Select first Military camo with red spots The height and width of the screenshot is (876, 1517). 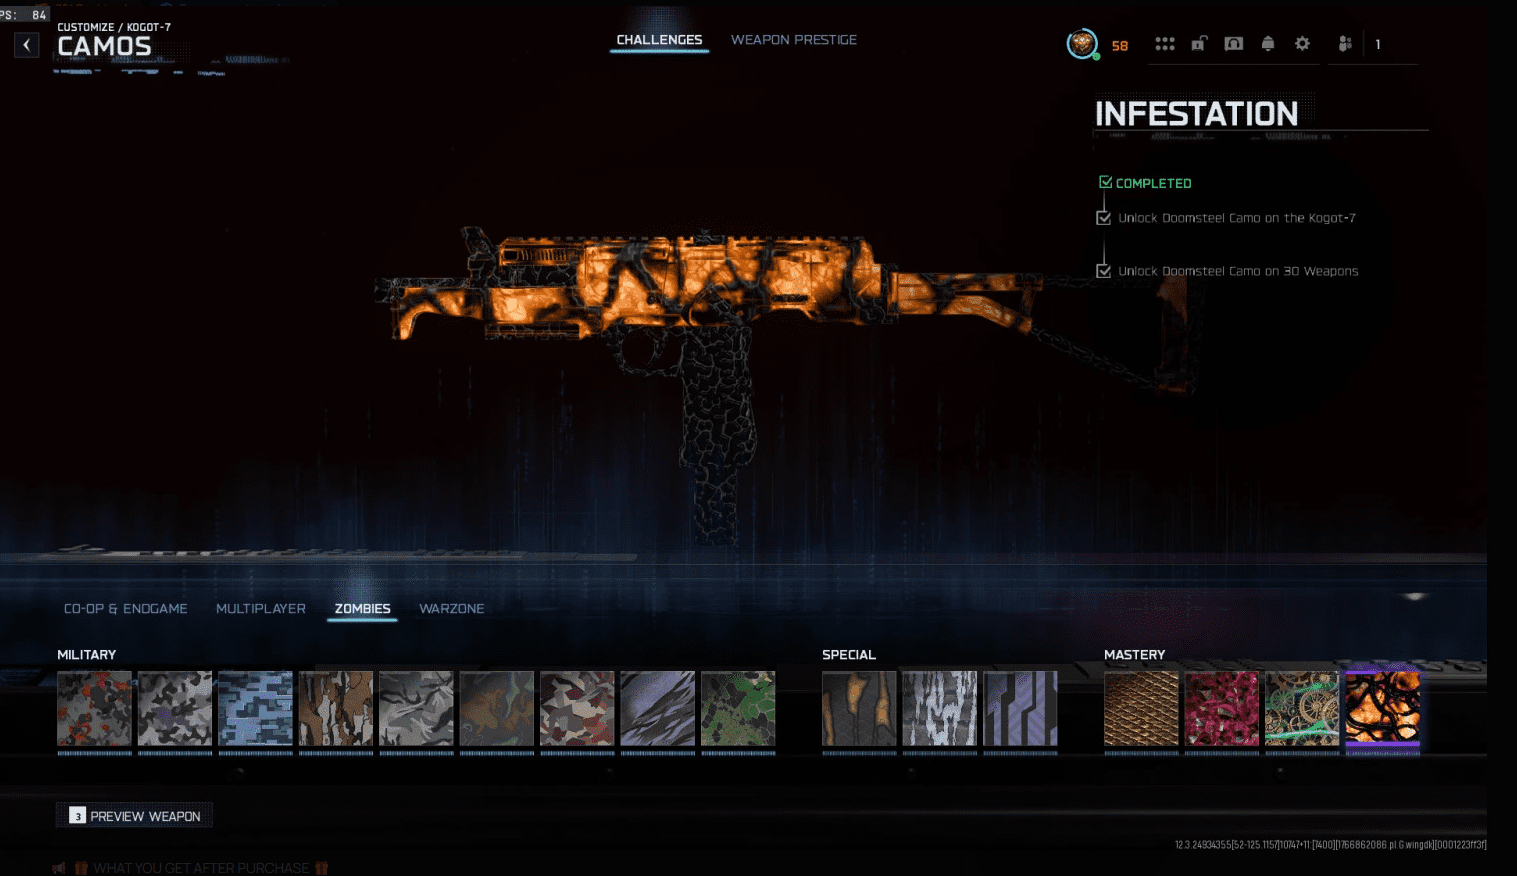tap(95, 709)
